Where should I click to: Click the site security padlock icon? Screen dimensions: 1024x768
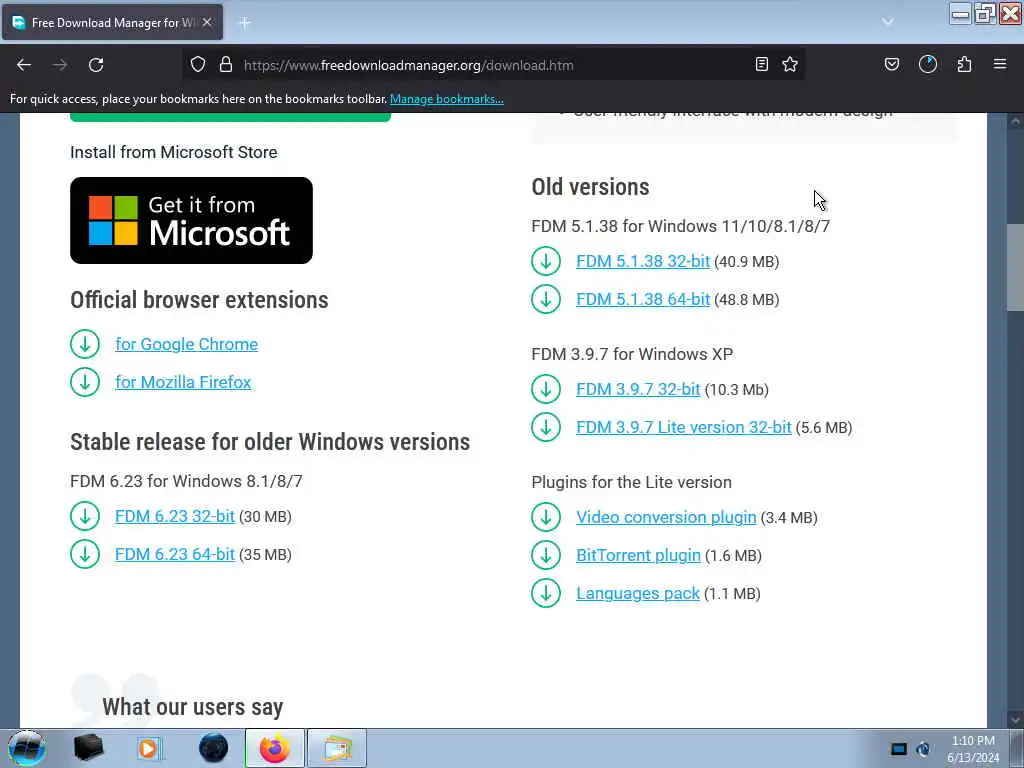tap(226, 65)
